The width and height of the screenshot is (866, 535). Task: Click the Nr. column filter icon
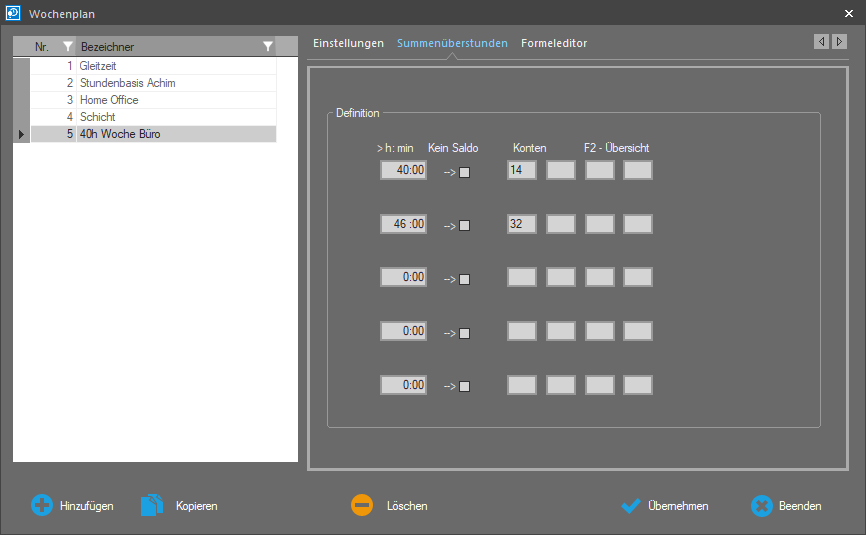[x=68, y=47]
